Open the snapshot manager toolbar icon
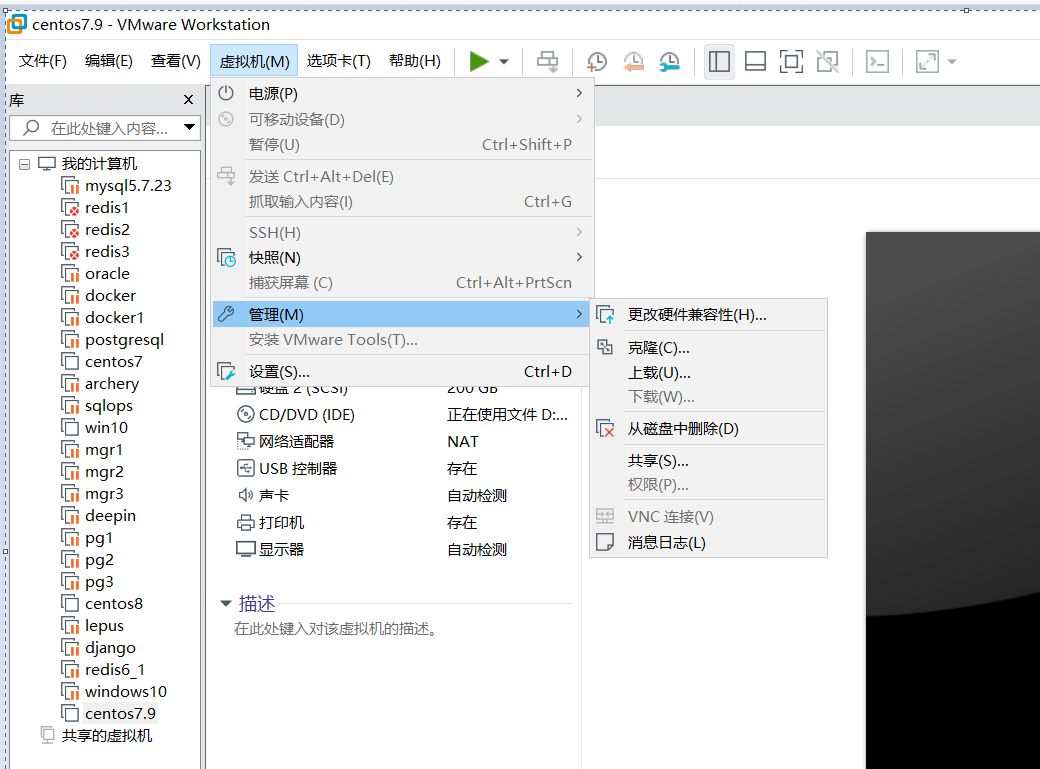This screenshot has height=769, width=1040. [x=669, y=62]
